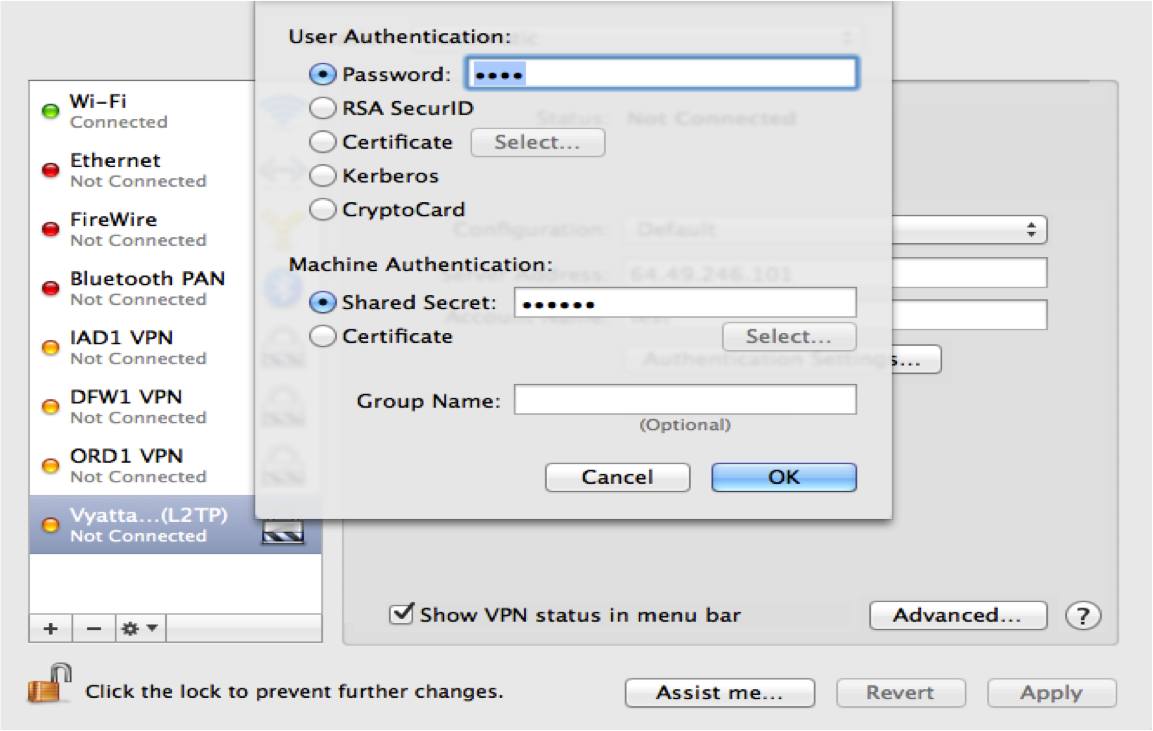Screen dimensions: 1153x731
Task: Click the Revert button
Action: tap(900, 693)
